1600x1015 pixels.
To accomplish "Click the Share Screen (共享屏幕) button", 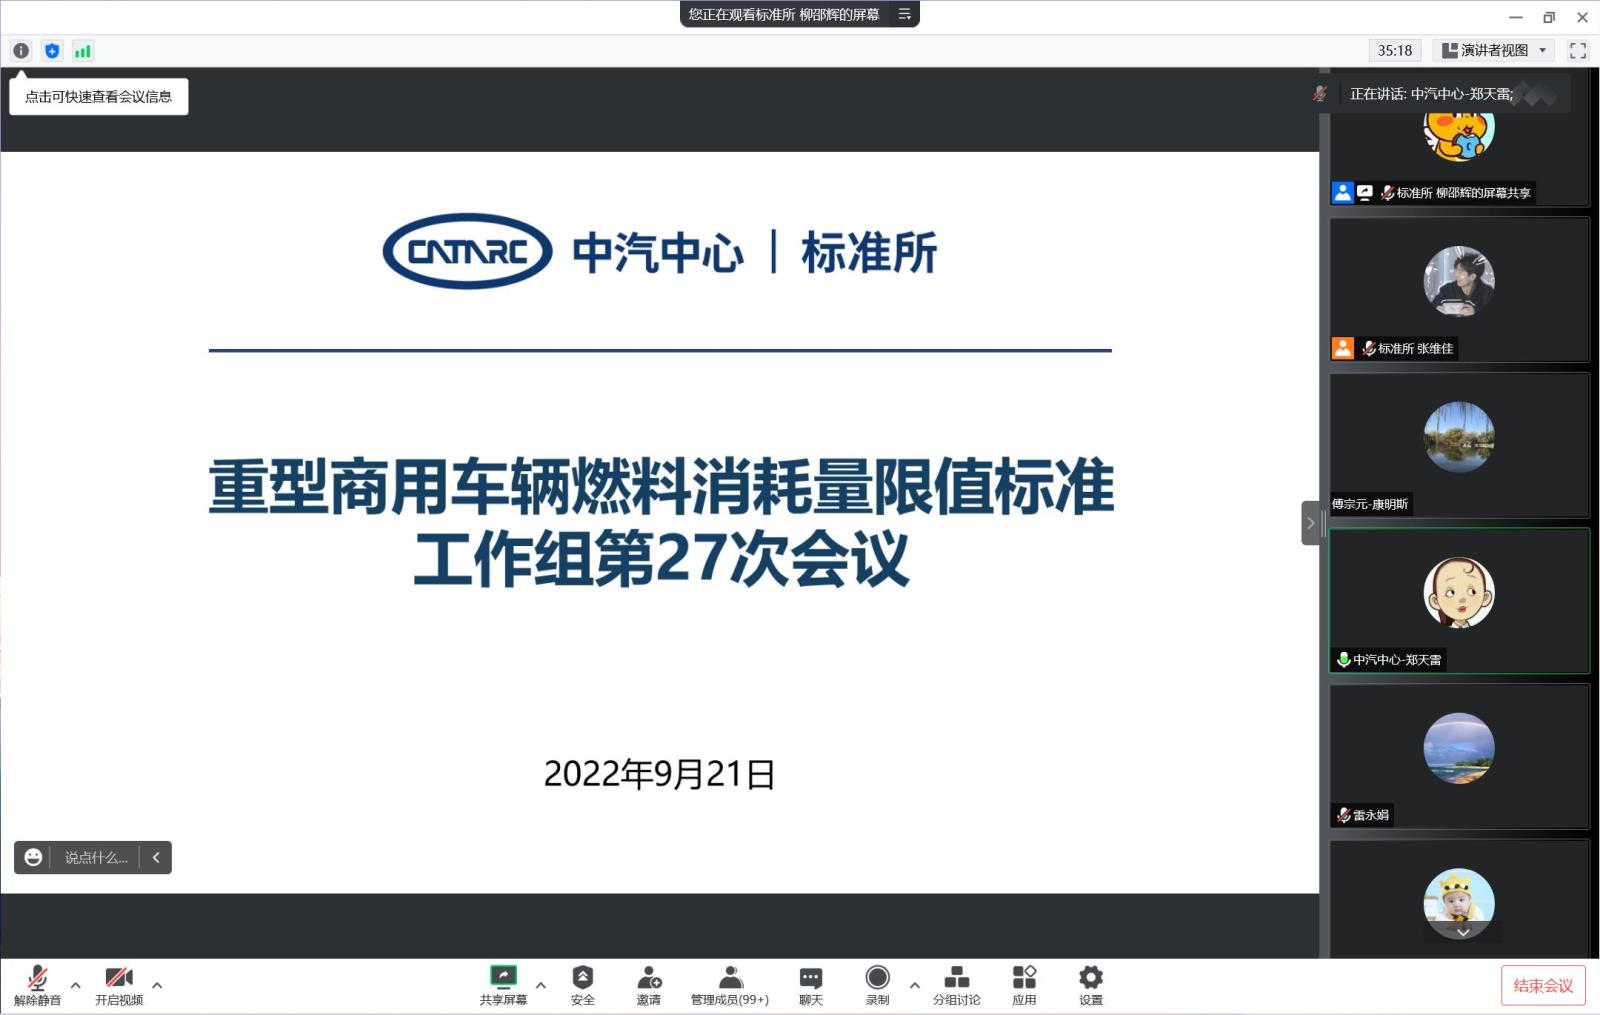I will click(503, 984).
